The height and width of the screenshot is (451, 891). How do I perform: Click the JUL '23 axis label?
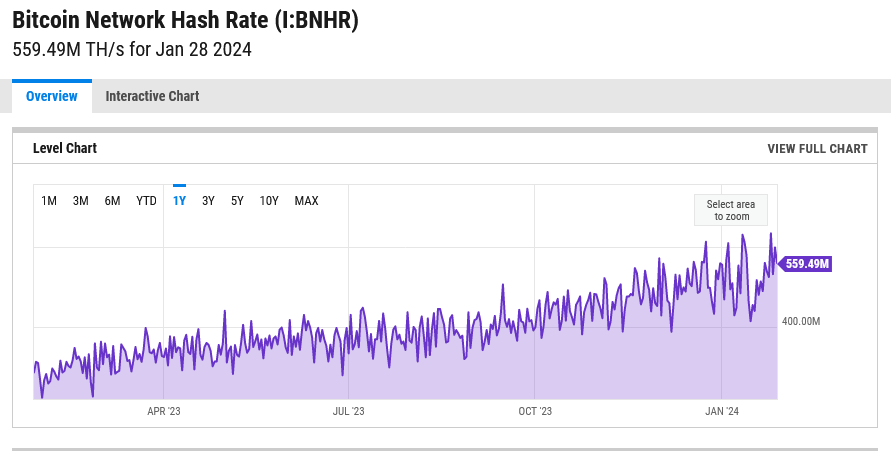pos(348,411)
